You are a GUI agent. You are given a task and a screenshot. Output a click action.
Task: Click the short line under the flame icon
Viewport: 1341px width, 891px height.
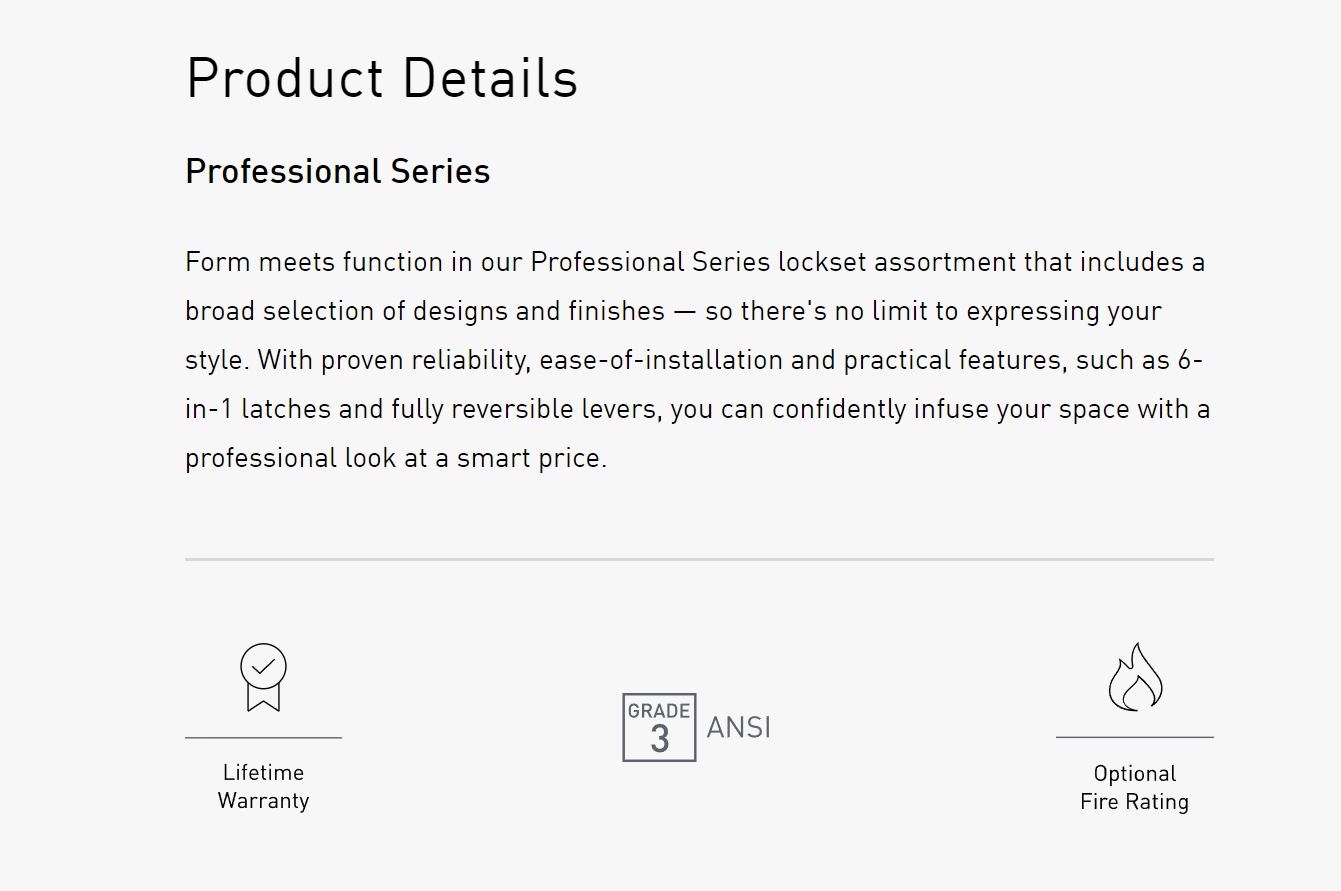1135,738
